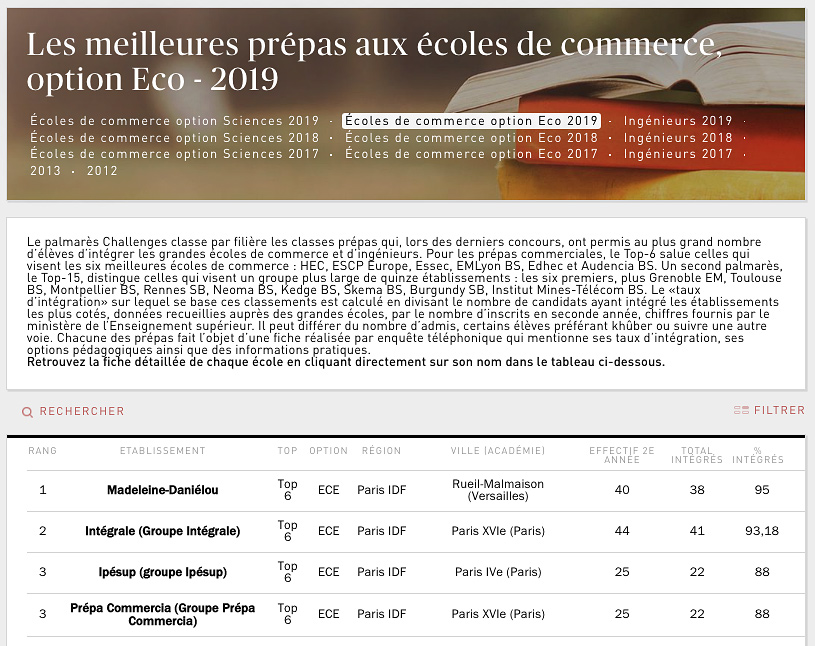The image size is (815, 646).
Task: Click rank number 1 in the table
Action: (43, 490)
